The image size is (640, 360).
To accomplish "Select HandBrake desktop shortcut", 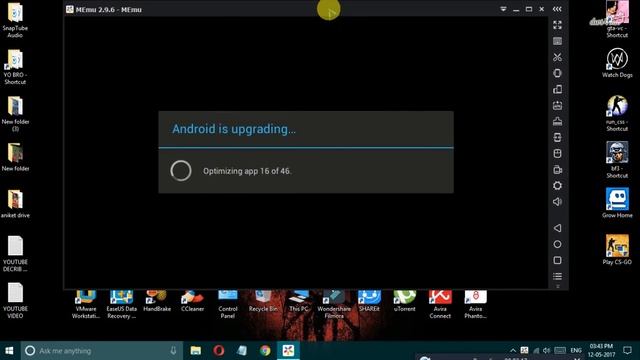I will pos(157,301).
